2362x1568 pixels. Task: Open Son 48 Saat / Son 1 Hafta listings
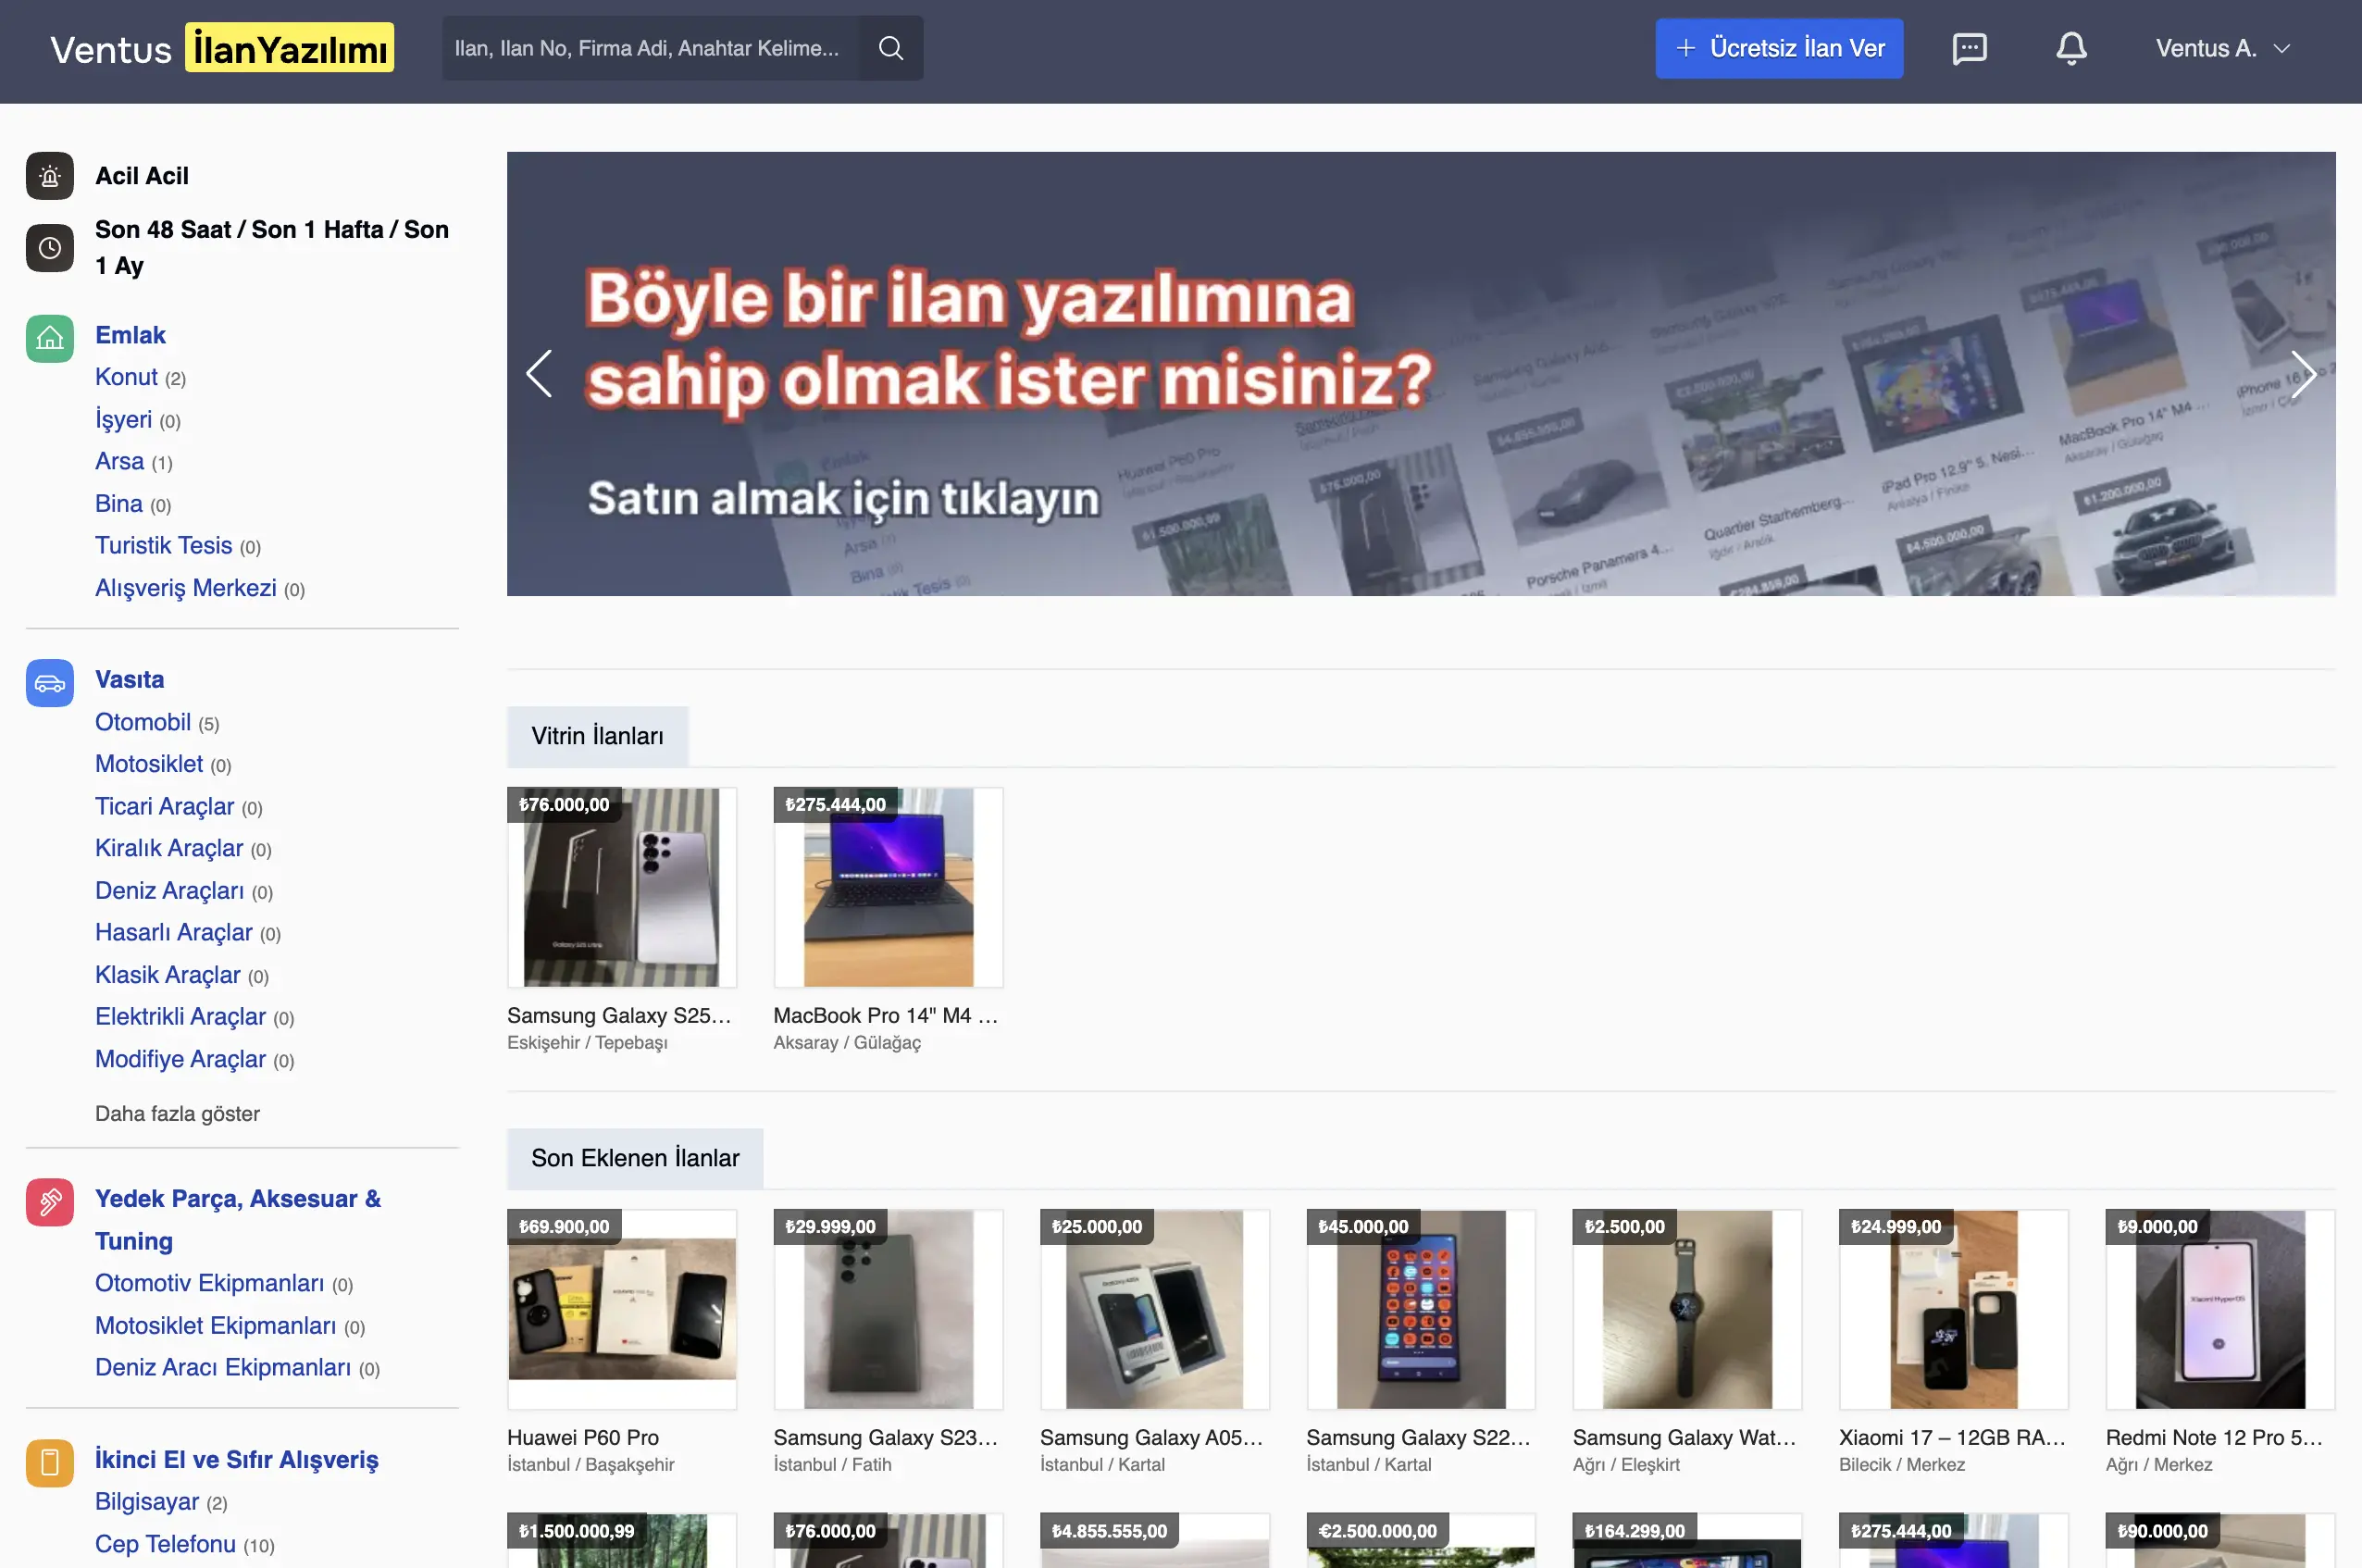click(x=272, y=247)
